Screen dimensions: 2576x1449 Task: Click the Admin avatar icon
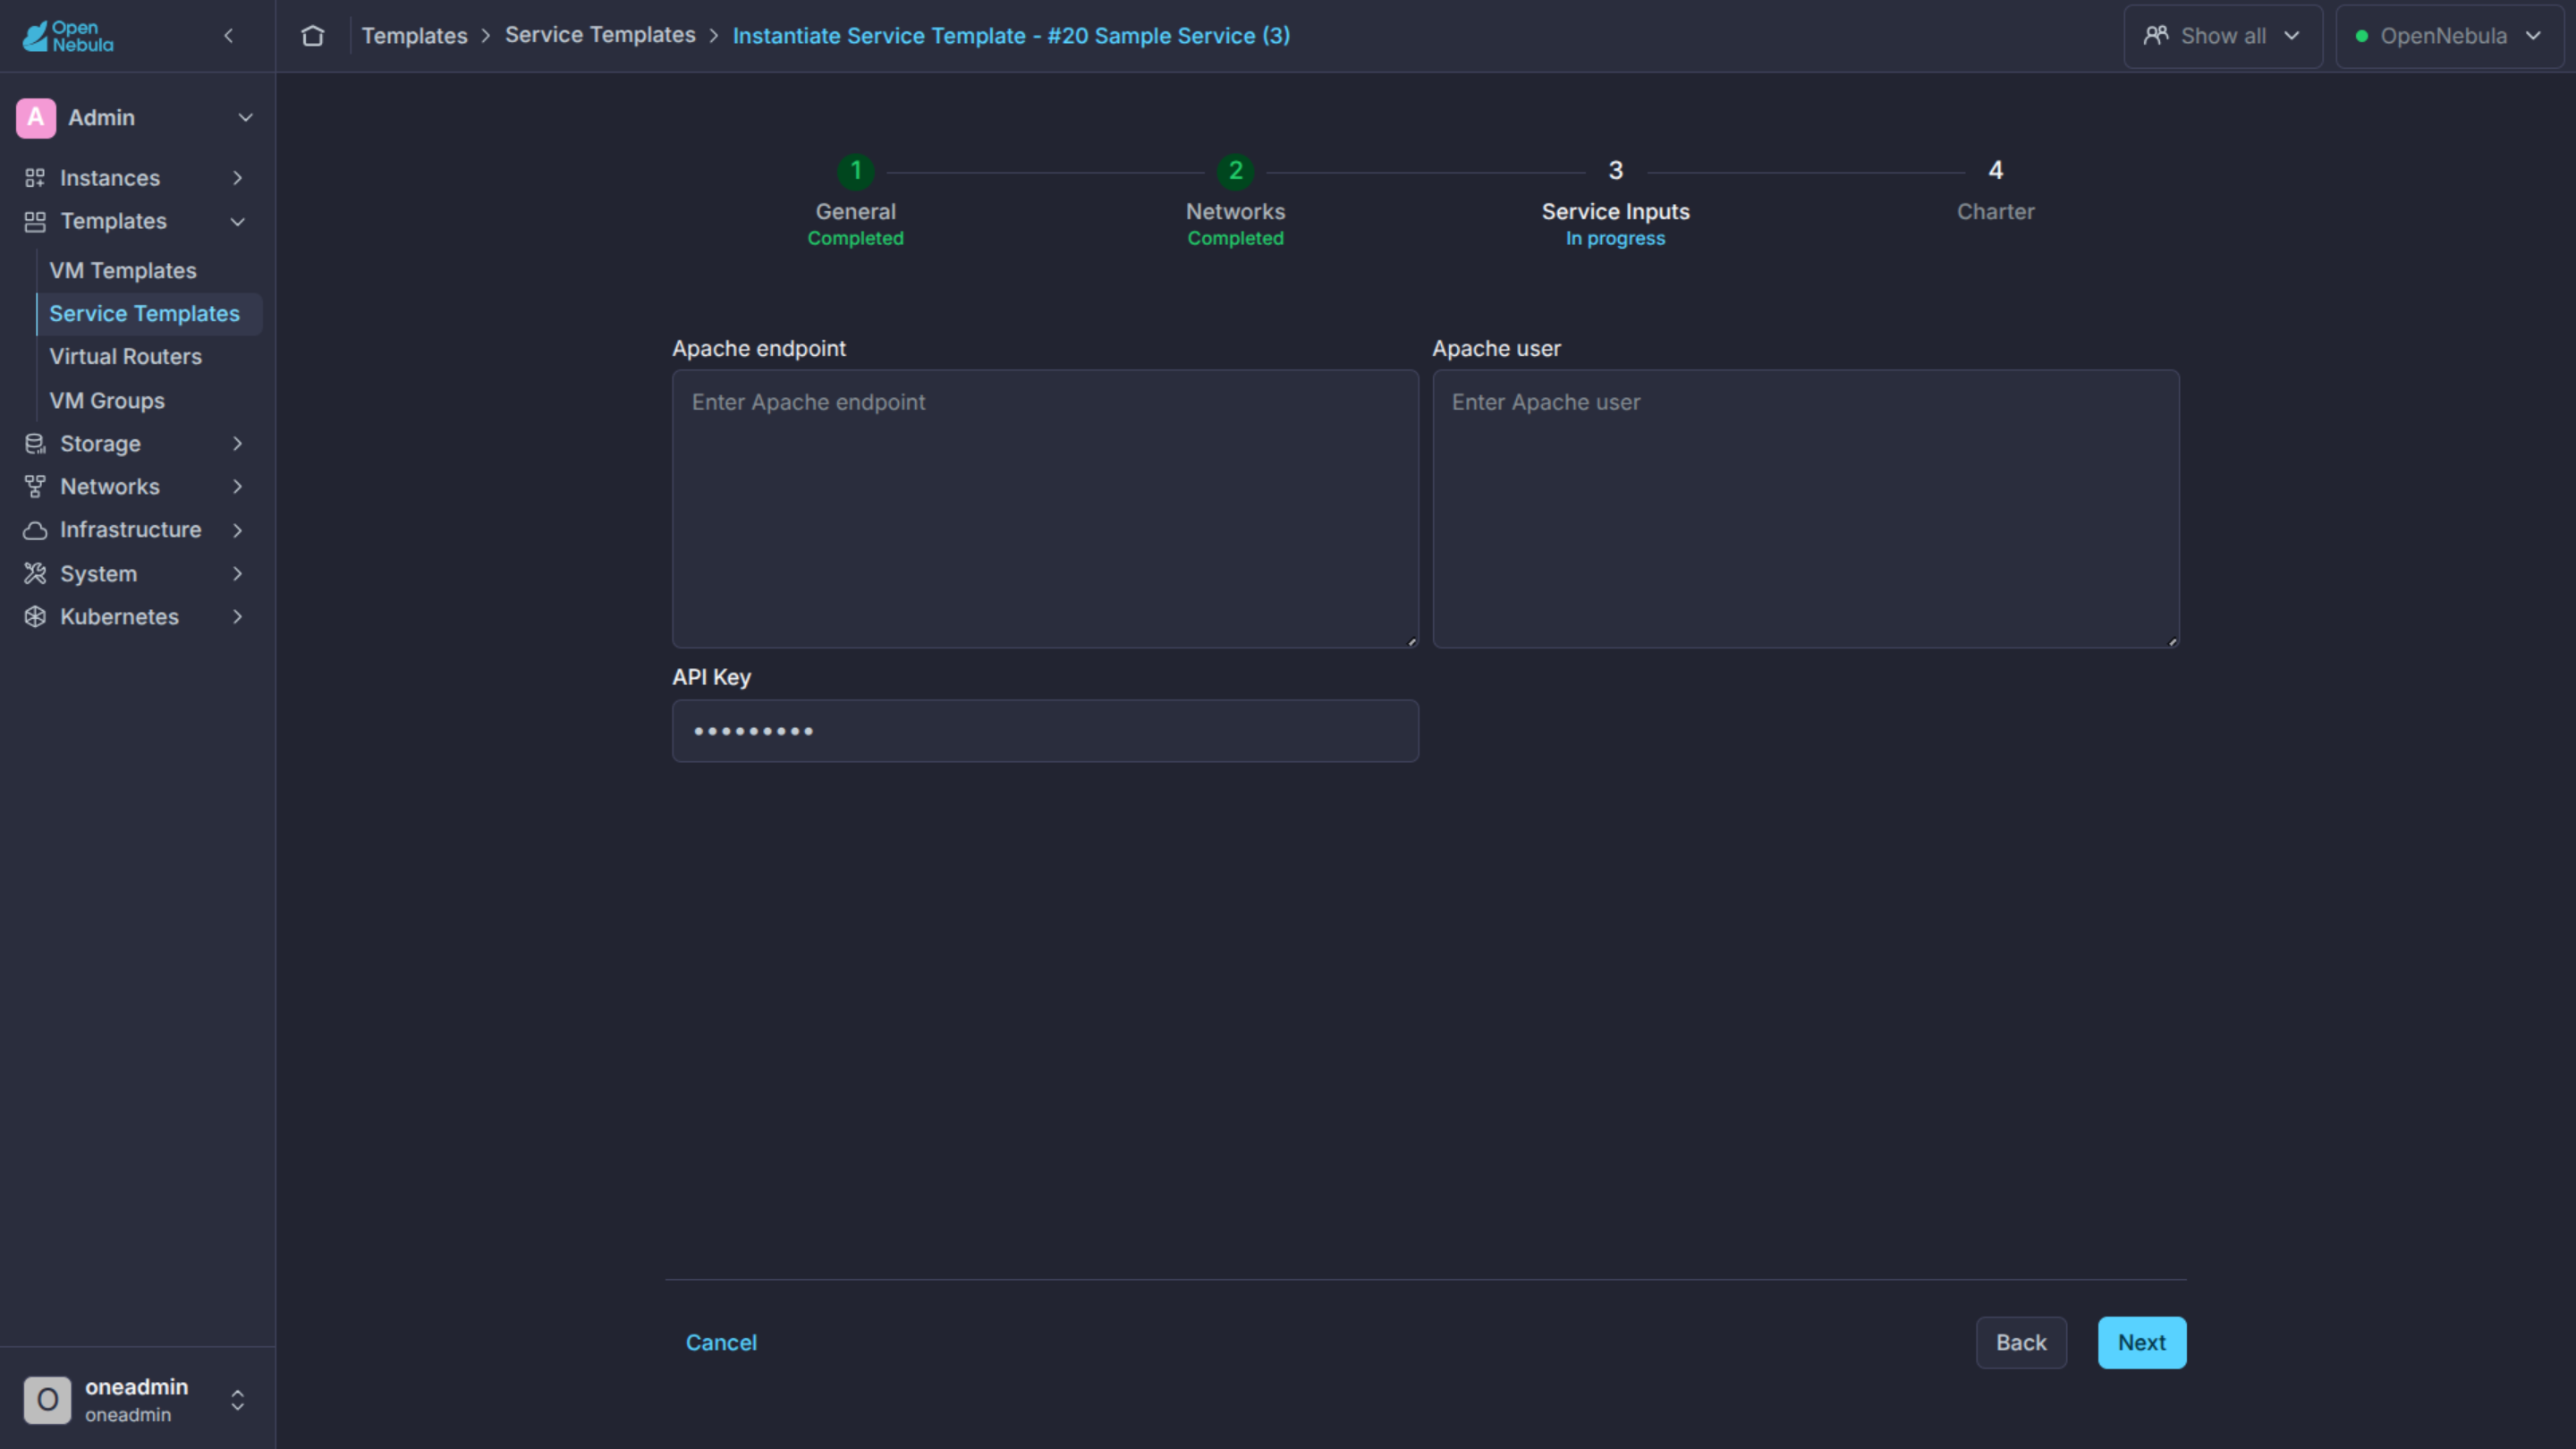36,118
